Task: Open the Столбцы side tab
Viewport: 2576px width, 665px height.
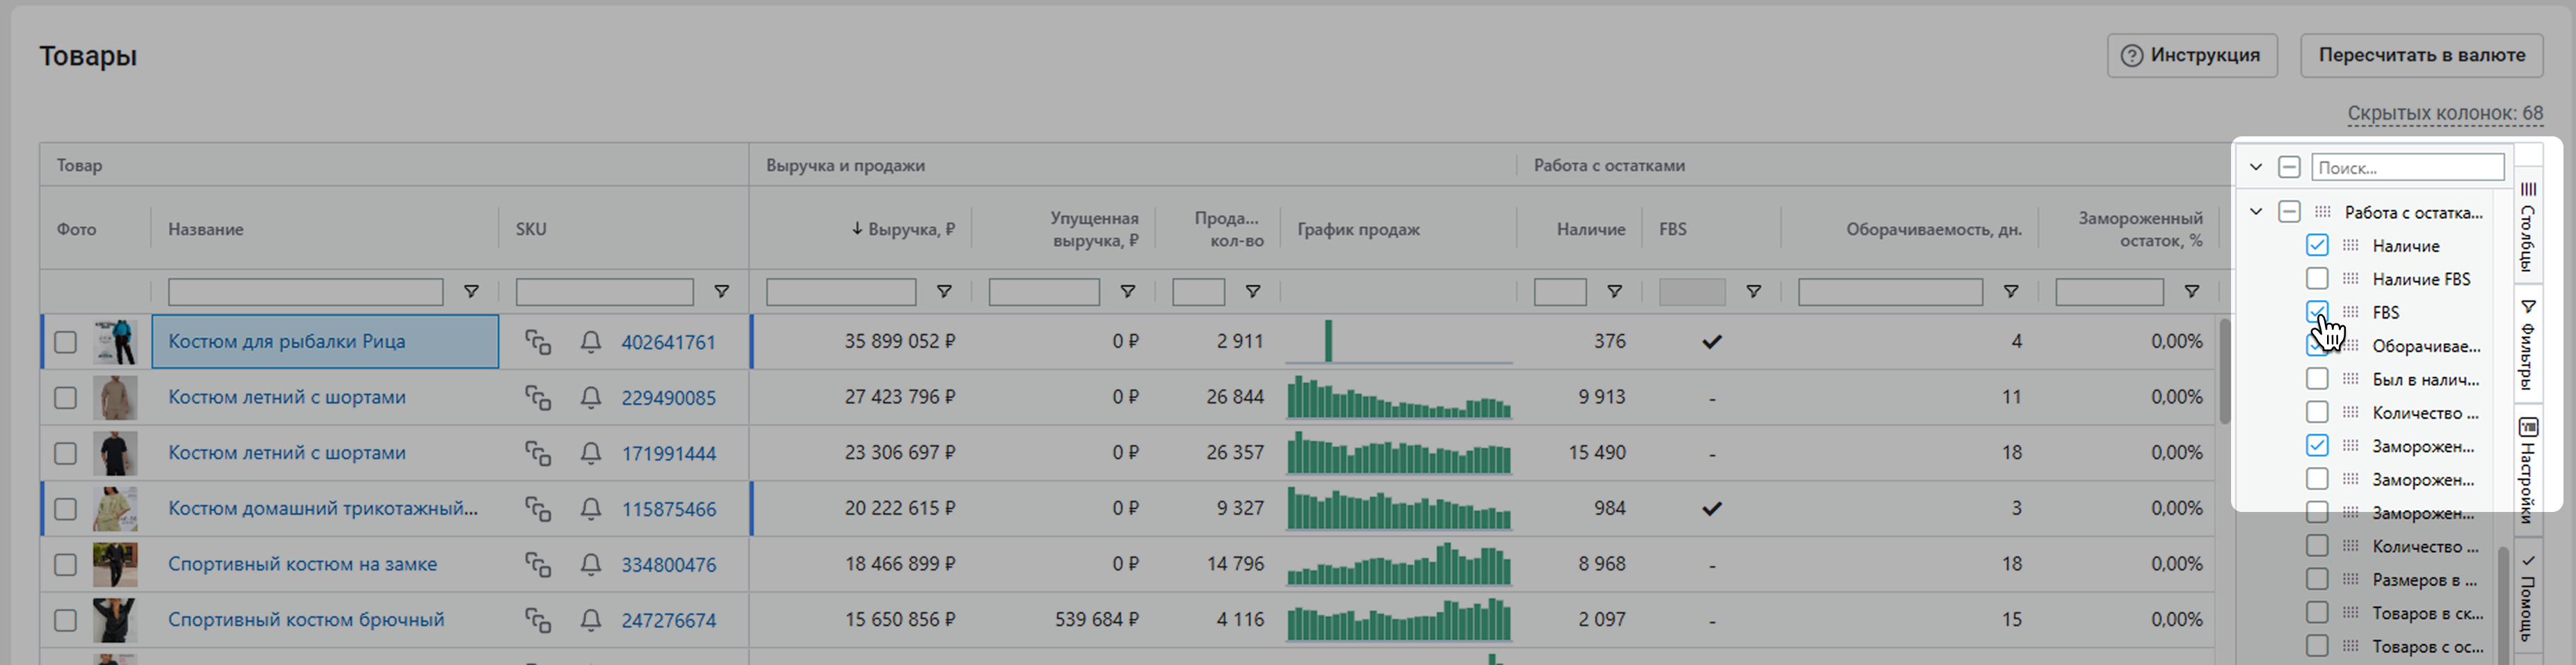Action: point(2527,227)
